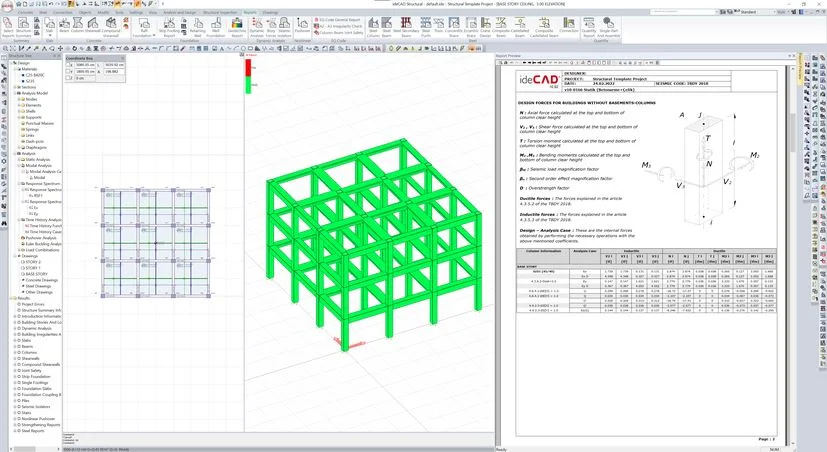Open Single Part And Assembly report
Viewport: 827px width, 452px height.
[609, 28]
